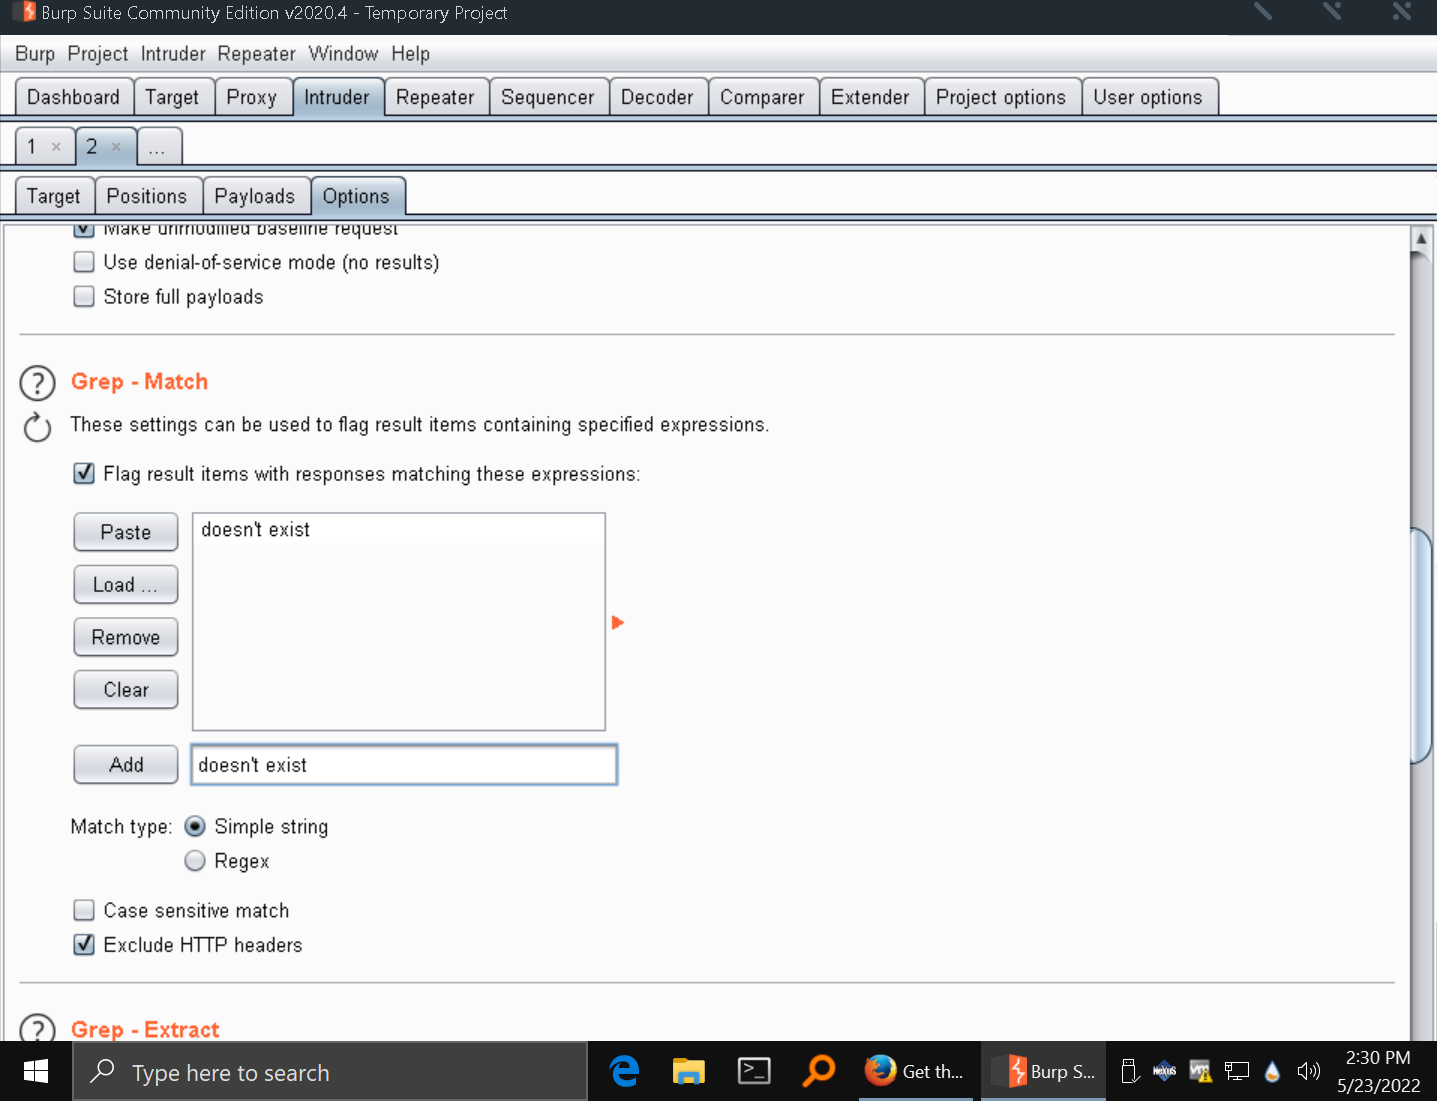Click the VM warning tray icon

(1200, 1072)
